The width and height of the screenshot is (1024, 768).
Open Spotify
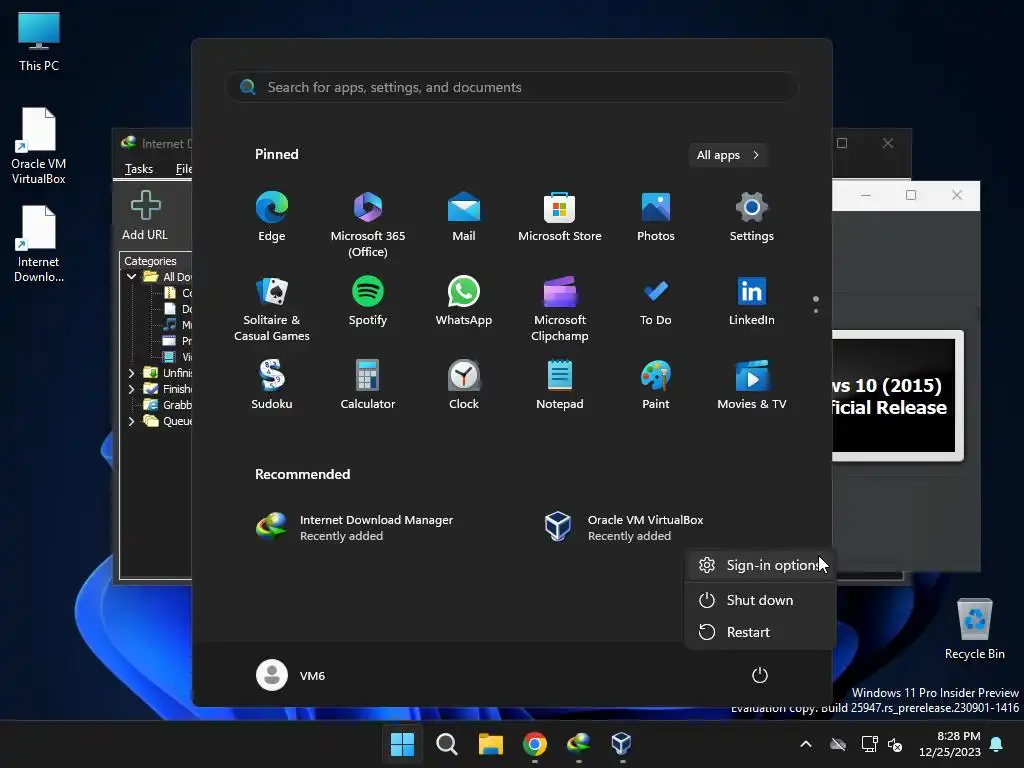[368, 301]
